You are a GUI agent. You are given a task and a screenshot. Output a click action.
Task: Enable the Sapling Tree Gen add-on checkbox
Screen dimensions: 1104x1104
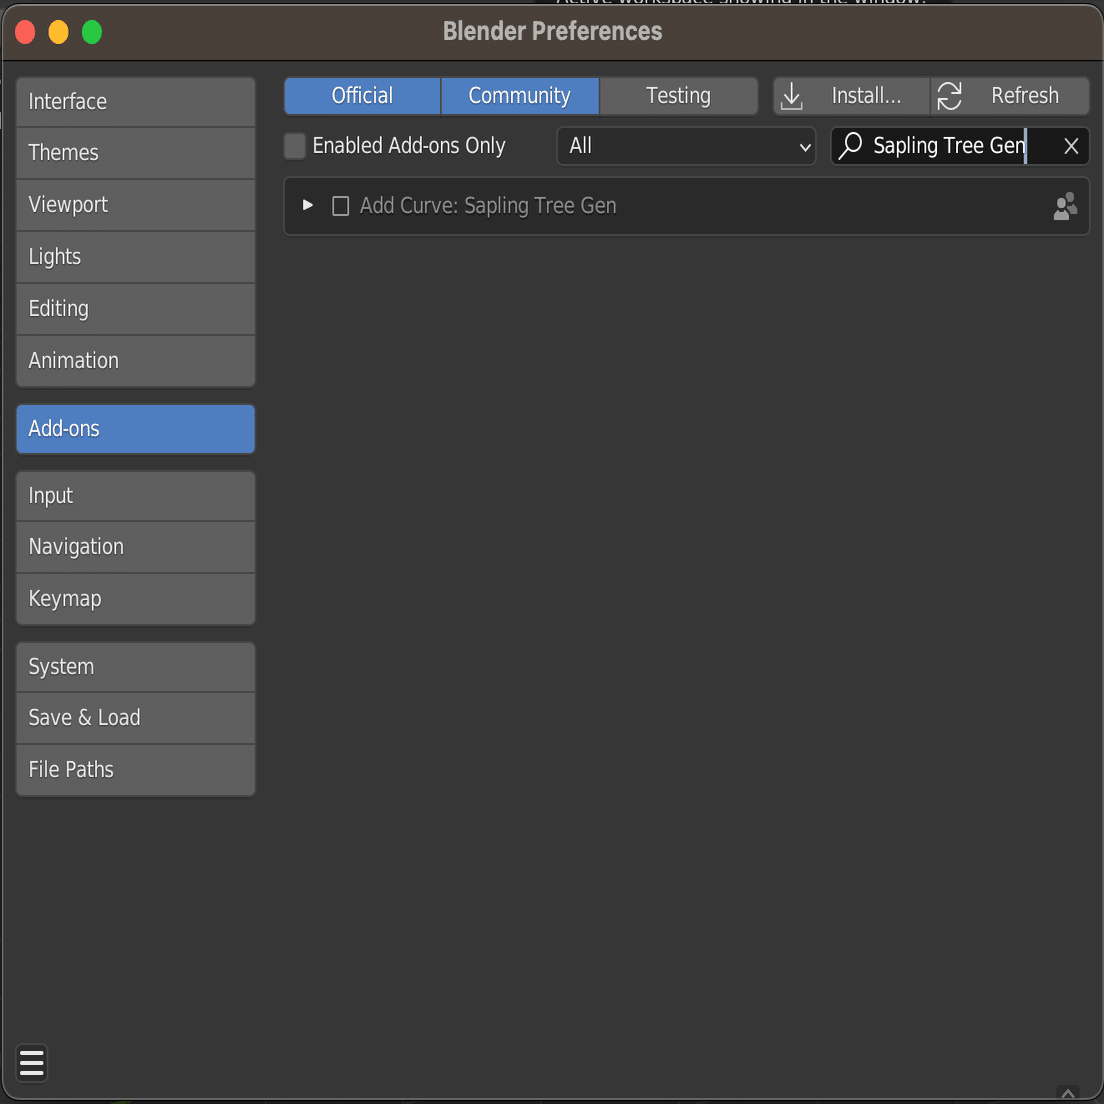point(341,206)
